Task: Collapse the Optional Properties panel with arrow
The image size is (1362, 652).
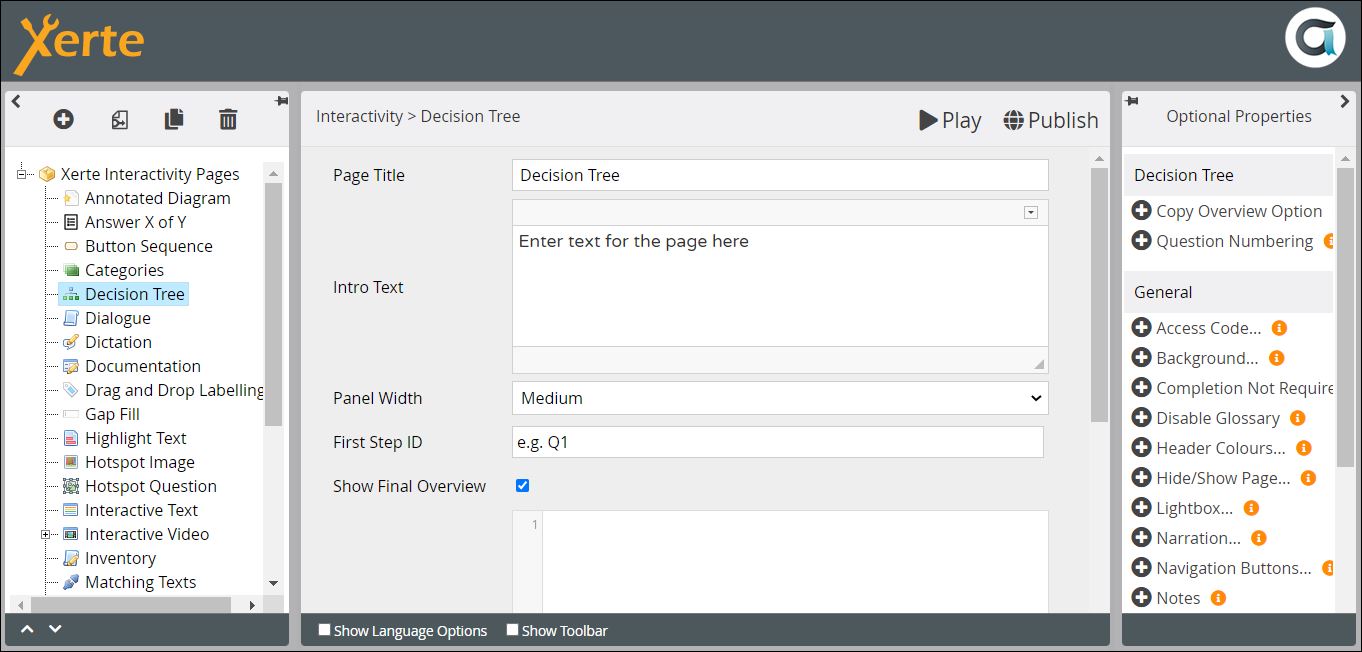Action: coord(1344,102)
